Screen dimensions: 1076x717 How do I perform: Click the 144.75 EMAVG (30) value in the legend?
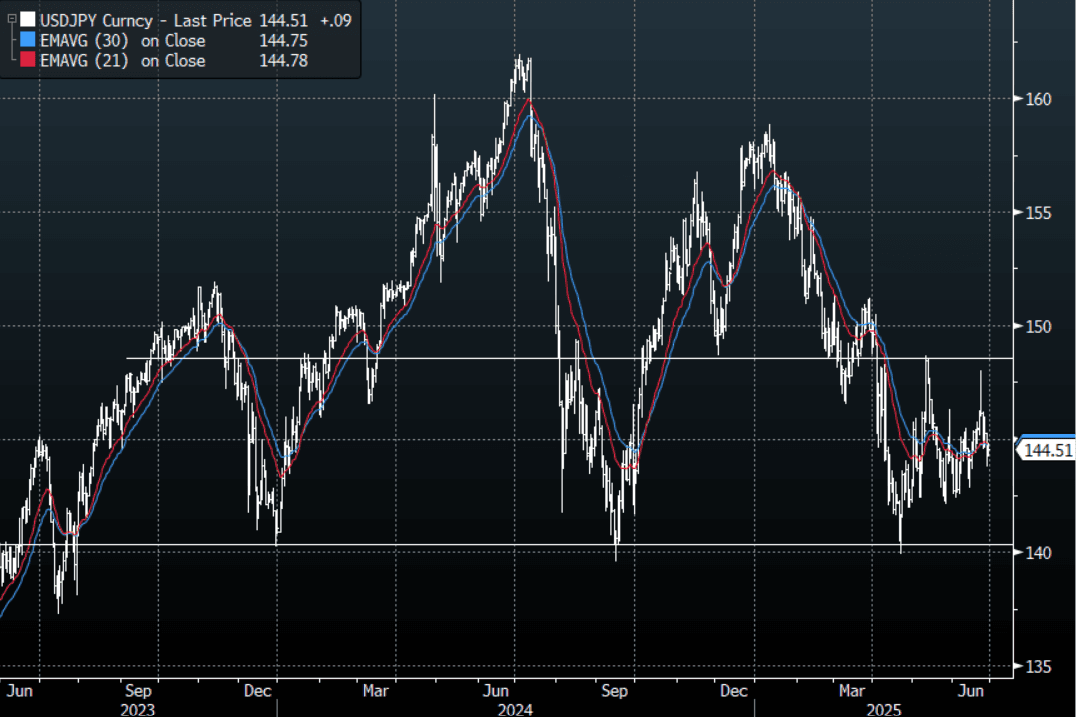(x=281, y=41)
